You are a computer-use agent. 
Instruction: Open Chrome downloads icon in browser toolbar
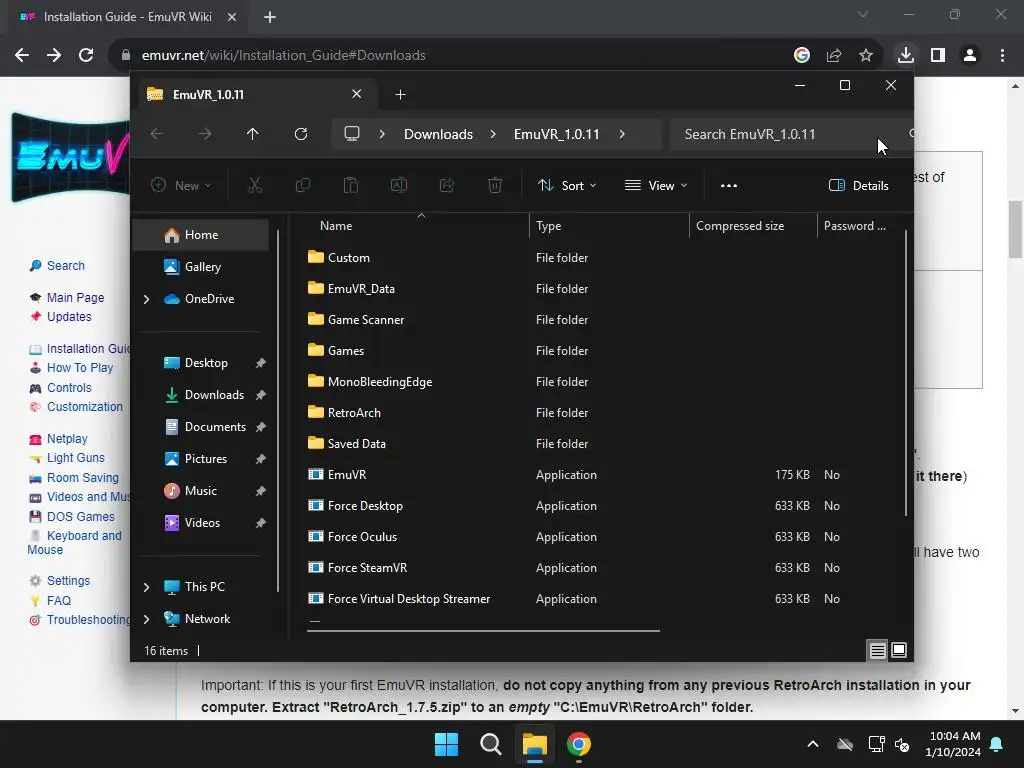tap(906, 55)
